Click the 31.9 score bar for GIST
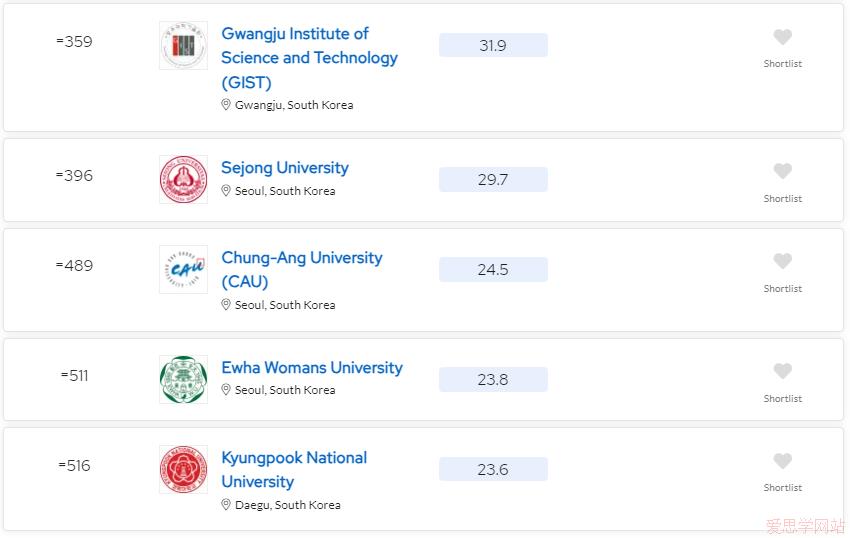Screen dimensions: 850x538 pyautogui.click(x=493, y=45)
